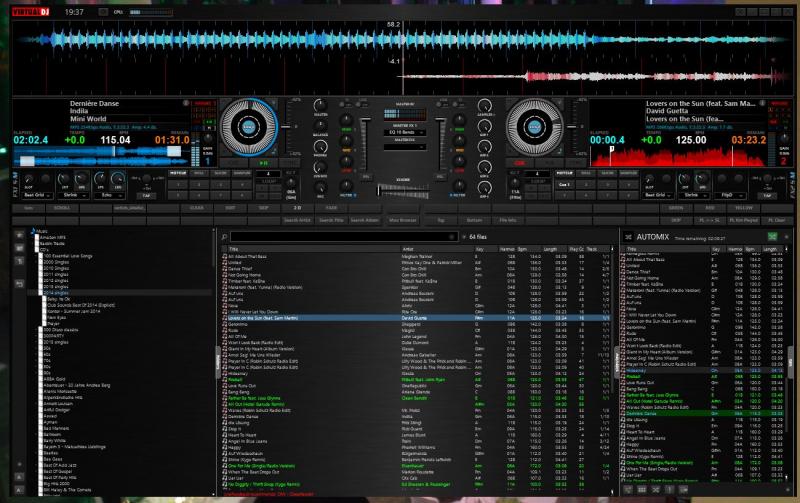Open the empty second Master FX dropdown
Screen dimensions: 800x503
coord(405,147)
